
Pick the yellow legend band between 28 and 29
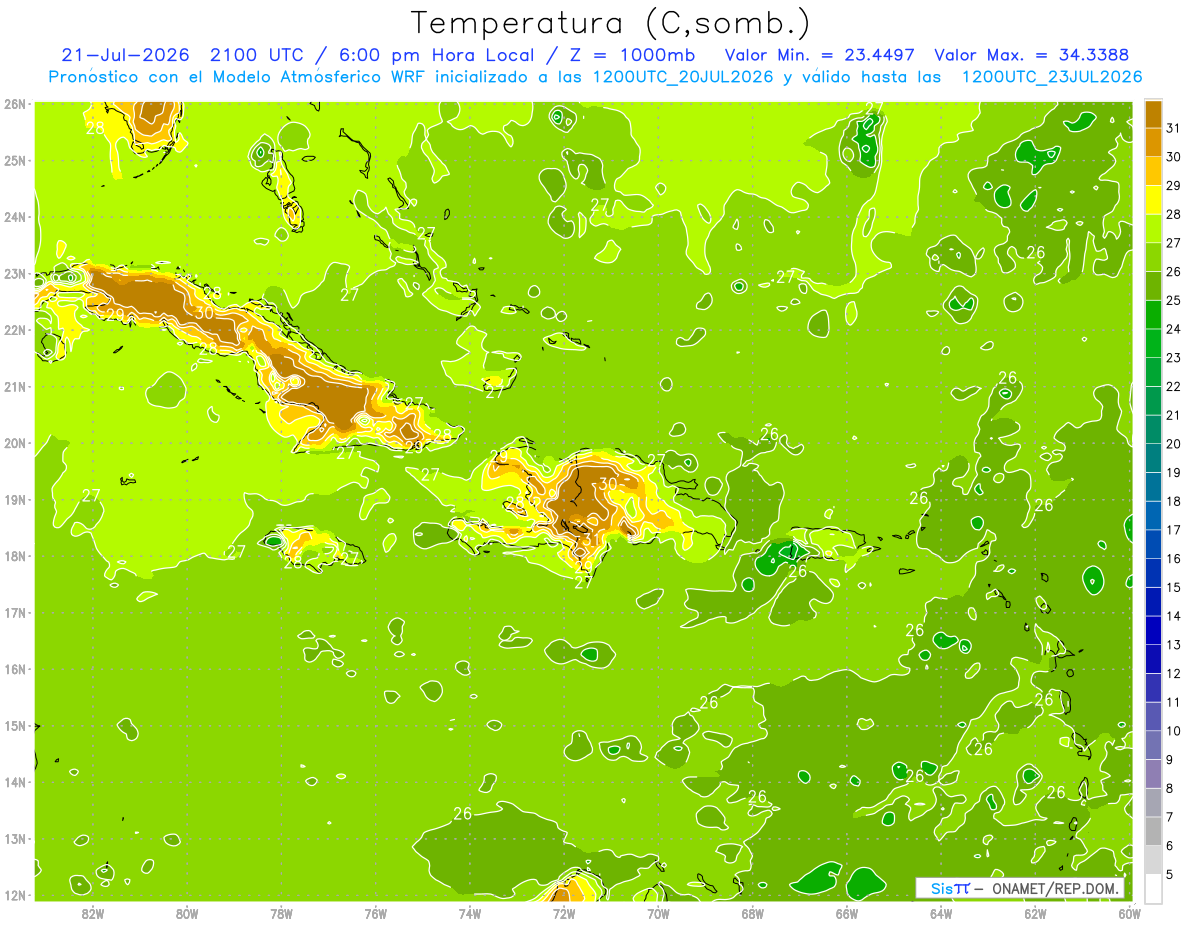click(1153, 200)
